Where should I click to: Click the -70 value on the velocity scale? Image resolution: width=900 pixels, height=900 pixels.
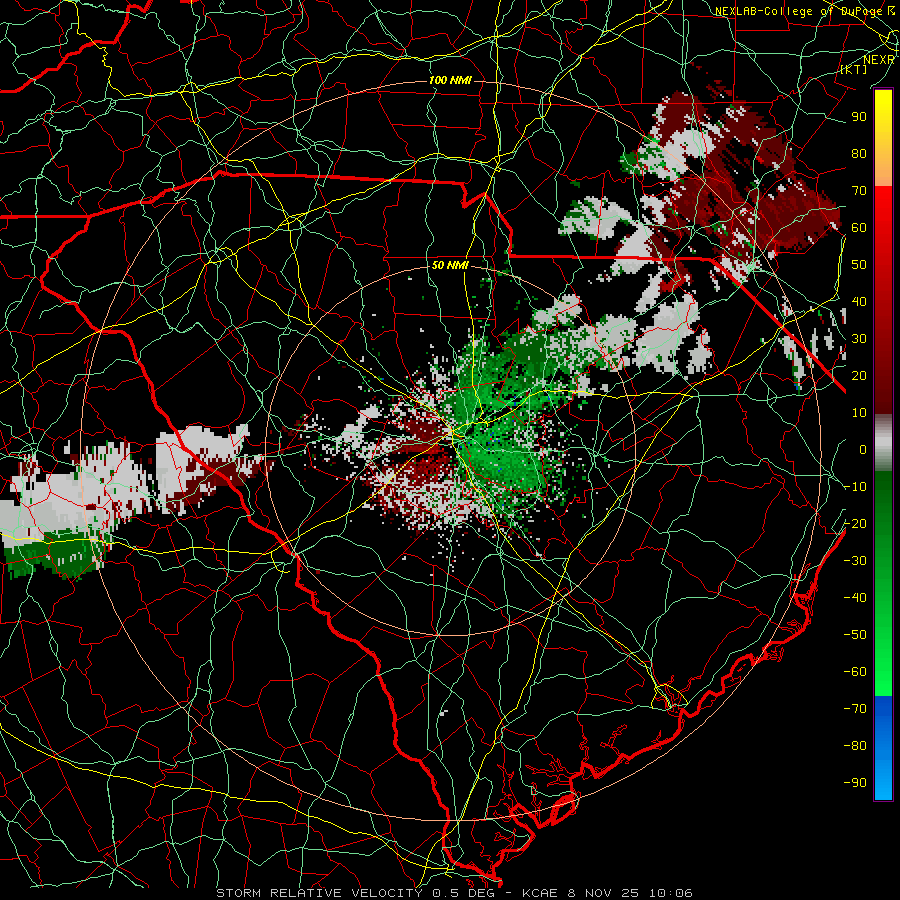tap(855, 709)
